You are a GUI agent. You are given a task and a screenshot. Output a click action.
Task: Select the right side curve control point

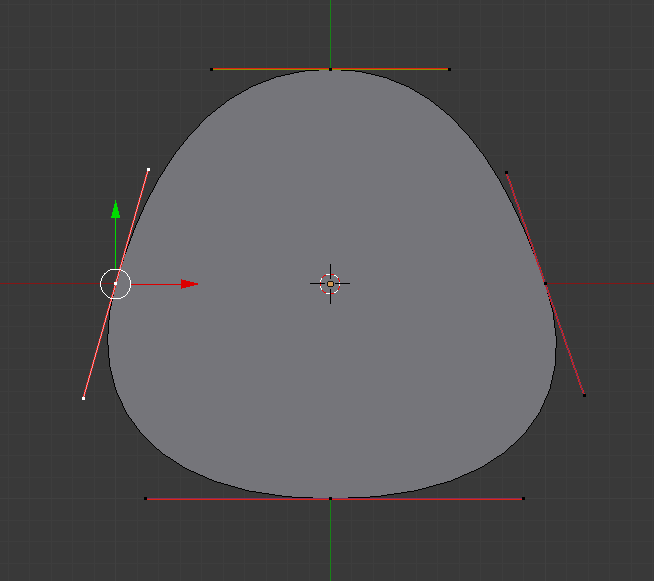coord(545,284)
